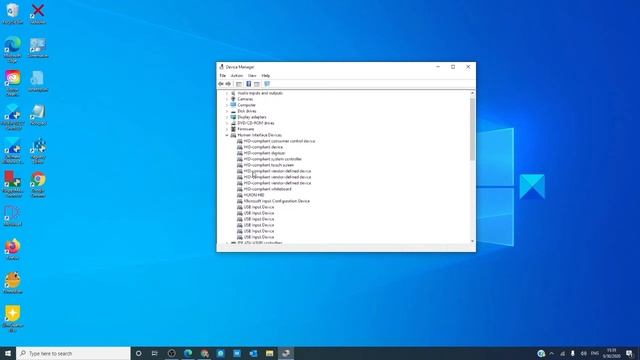Select the Human Interface Devices category label
The image size is (640, 360).
pos(260,135)
